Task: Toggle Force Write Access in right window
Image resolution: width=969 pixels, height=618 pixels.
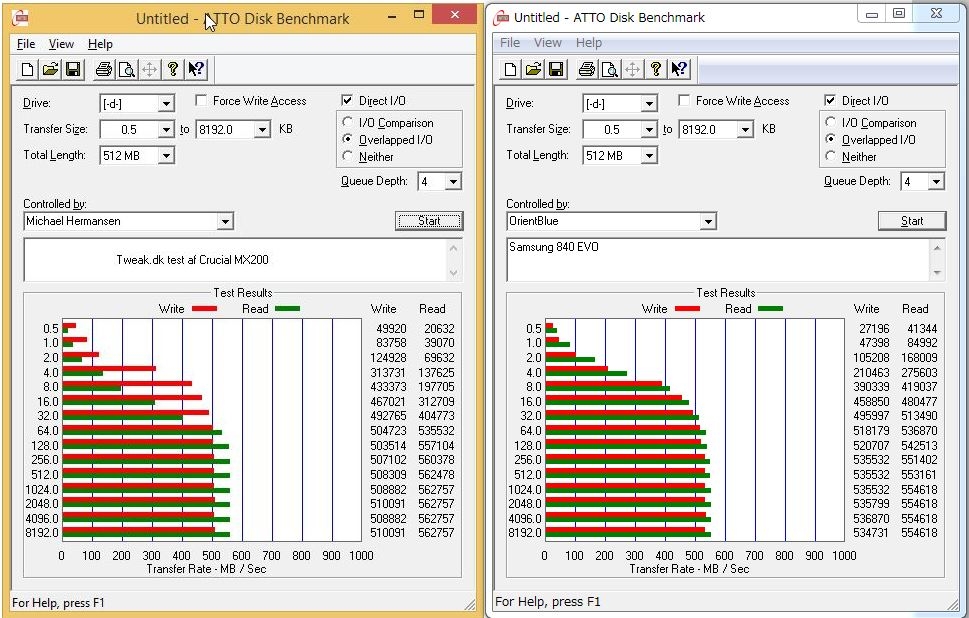Action: [683, 100]
